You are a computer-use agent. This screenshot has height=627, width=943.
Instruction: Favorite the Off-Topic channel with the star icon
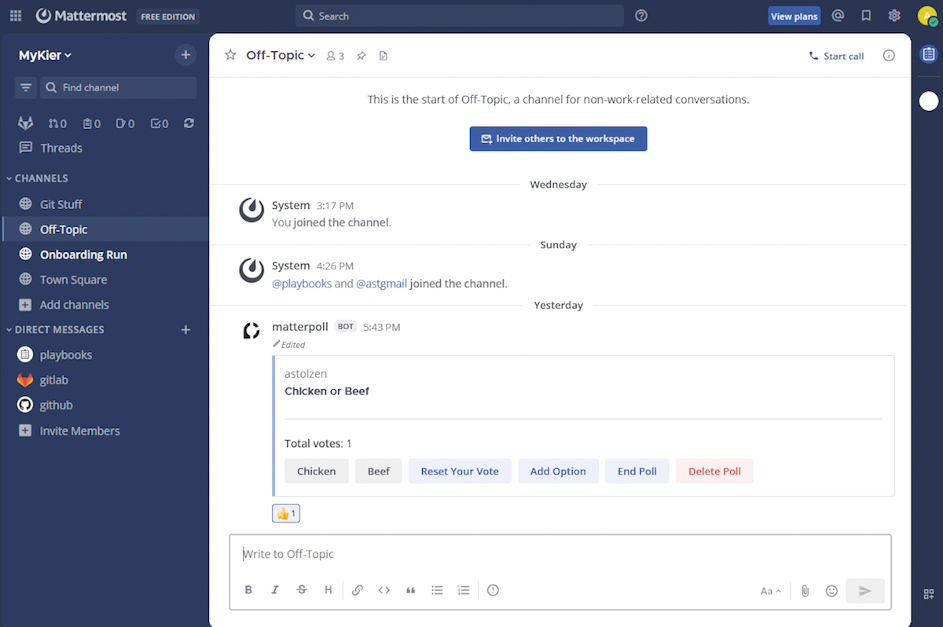[x=230, y=56]
